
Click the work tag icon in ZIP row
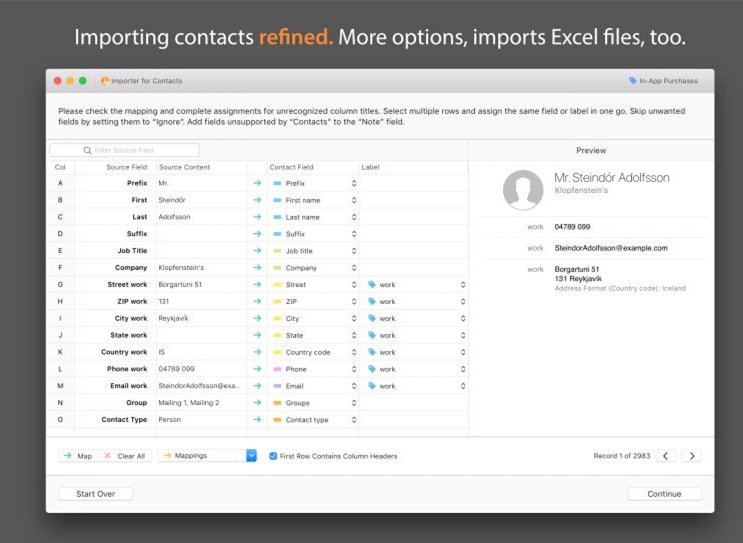click(x=372, y=301)
